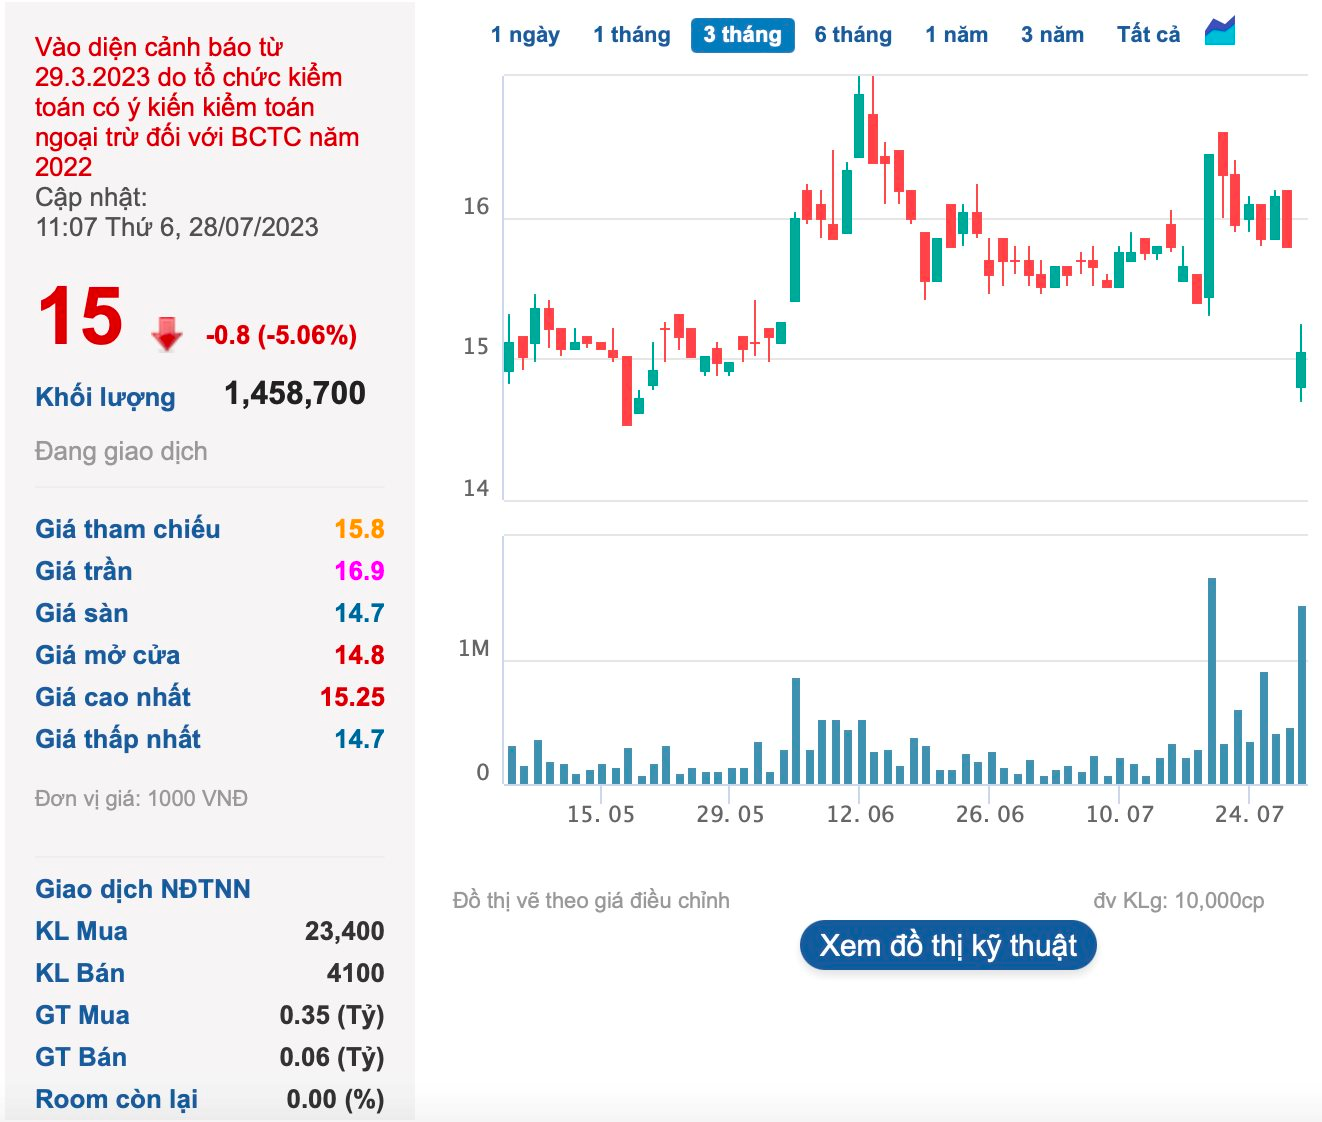
Task: Click the Đơn vị giá: 1000 VNĐ note
Action: (141, 798)
